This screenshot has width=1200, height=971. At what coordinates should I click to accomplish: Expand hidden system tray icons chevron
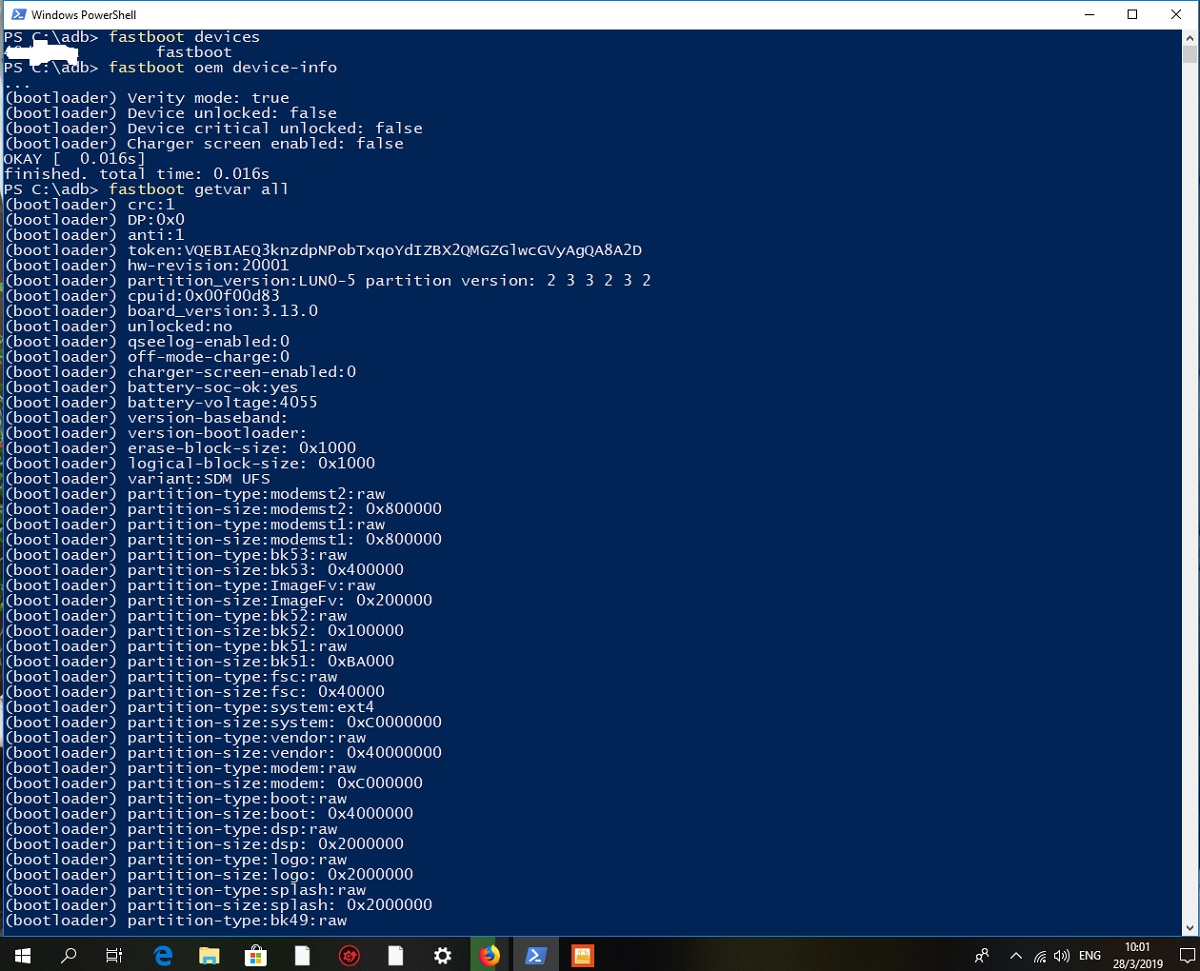click(x=1016, y=955)
